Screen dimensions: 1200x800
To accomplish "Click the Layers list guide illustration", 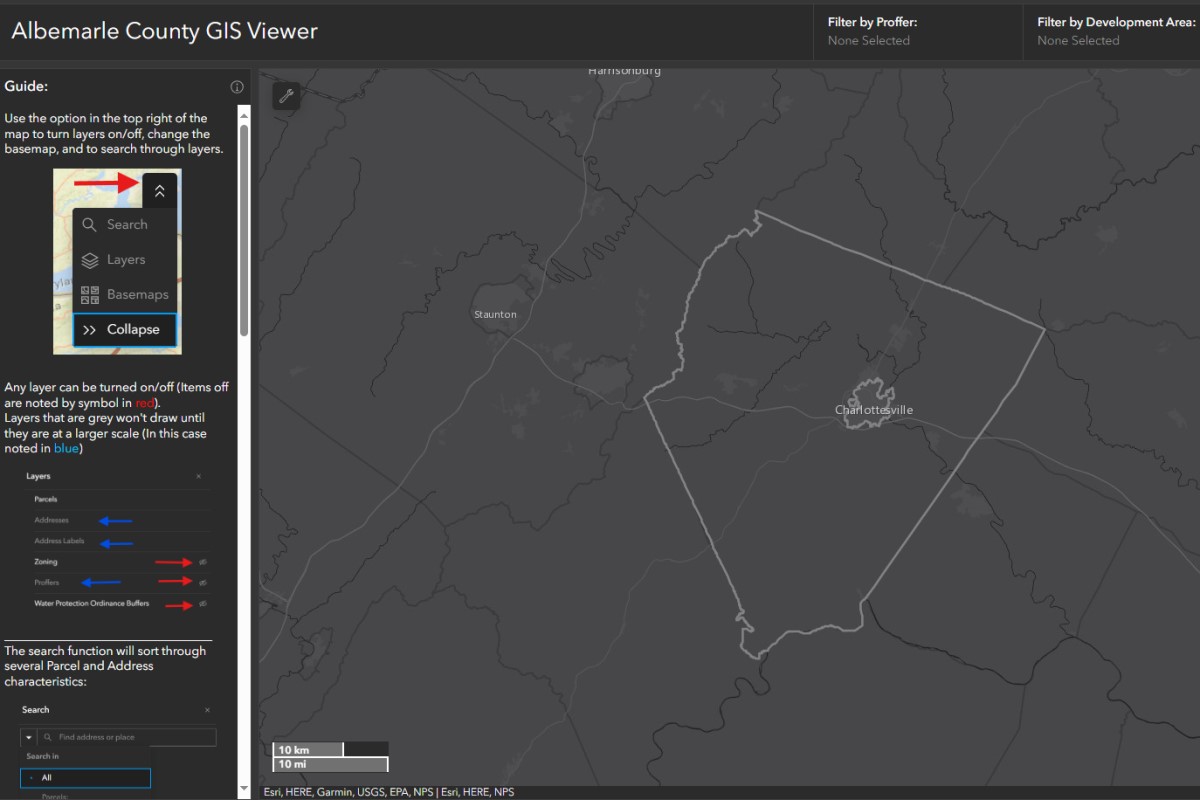I will 117,541.
